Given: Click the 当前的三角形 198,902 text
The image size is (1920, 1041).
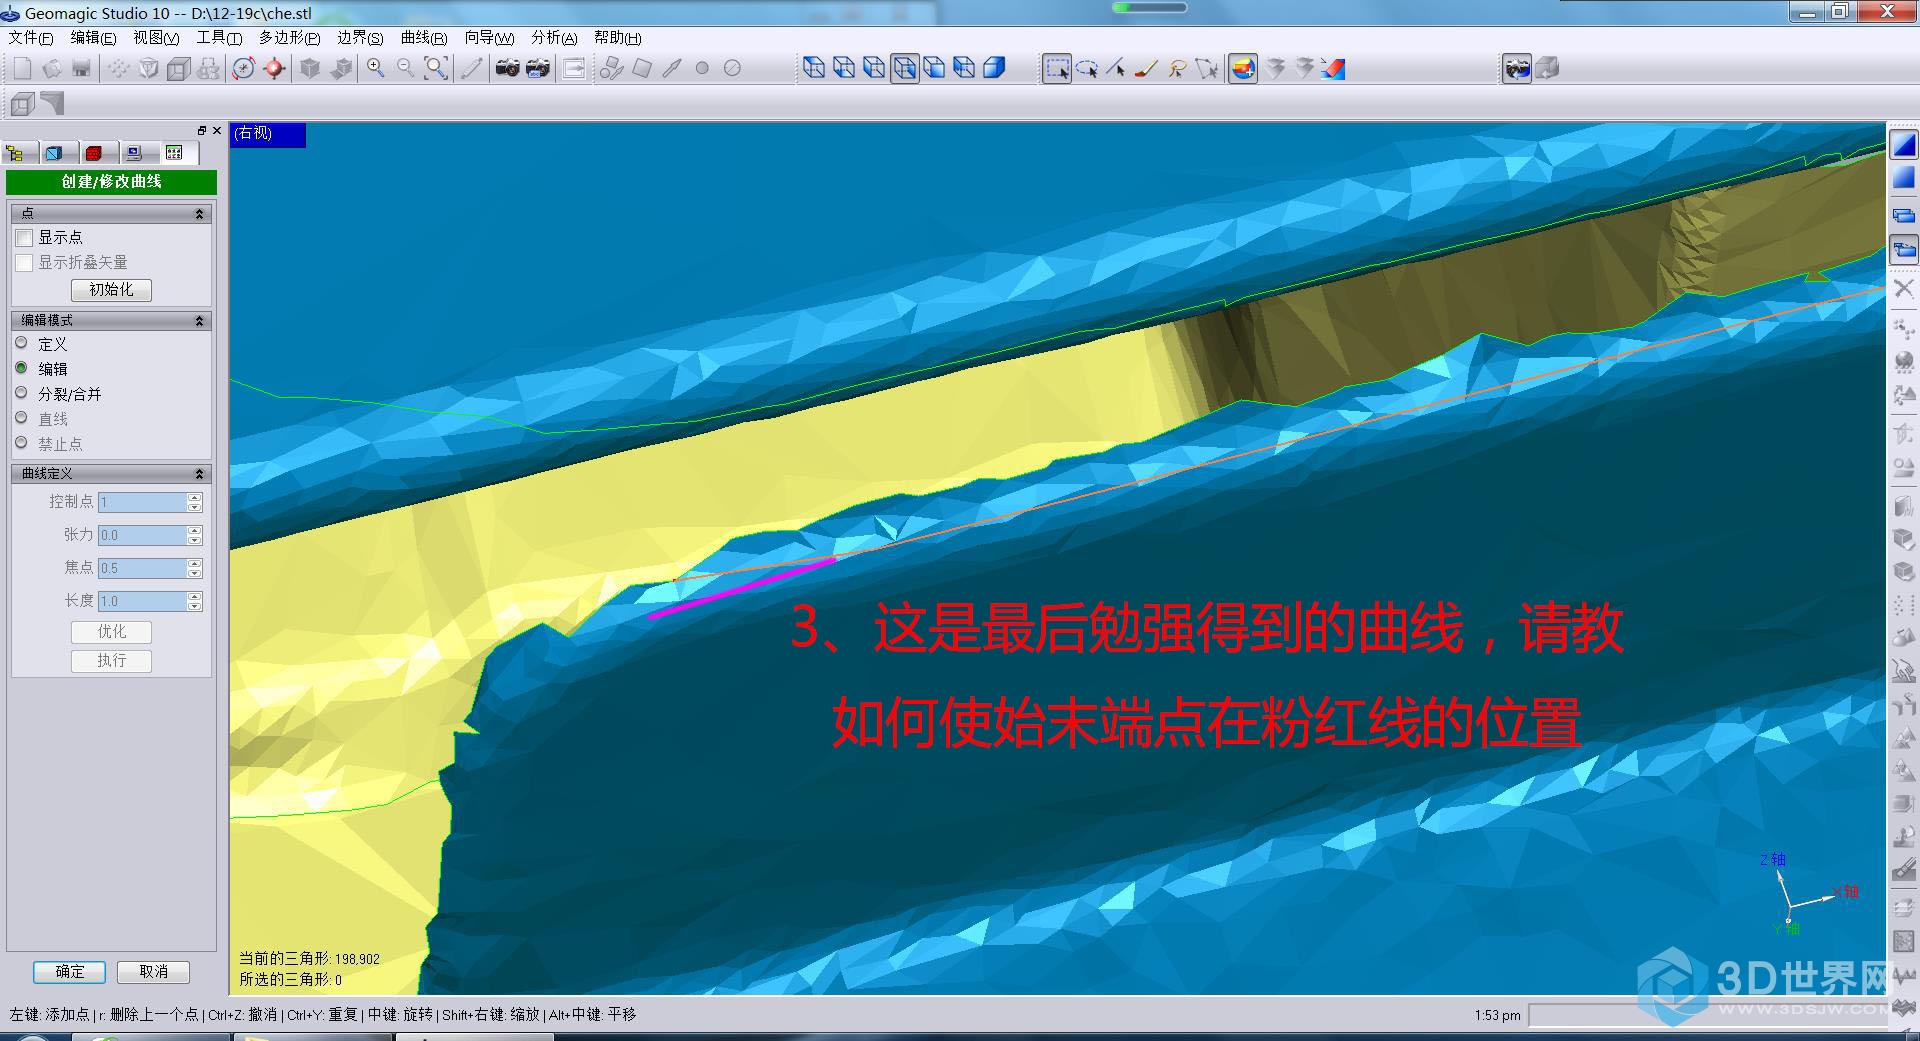Looking at the screenshot, I should [x=309, y=959].
